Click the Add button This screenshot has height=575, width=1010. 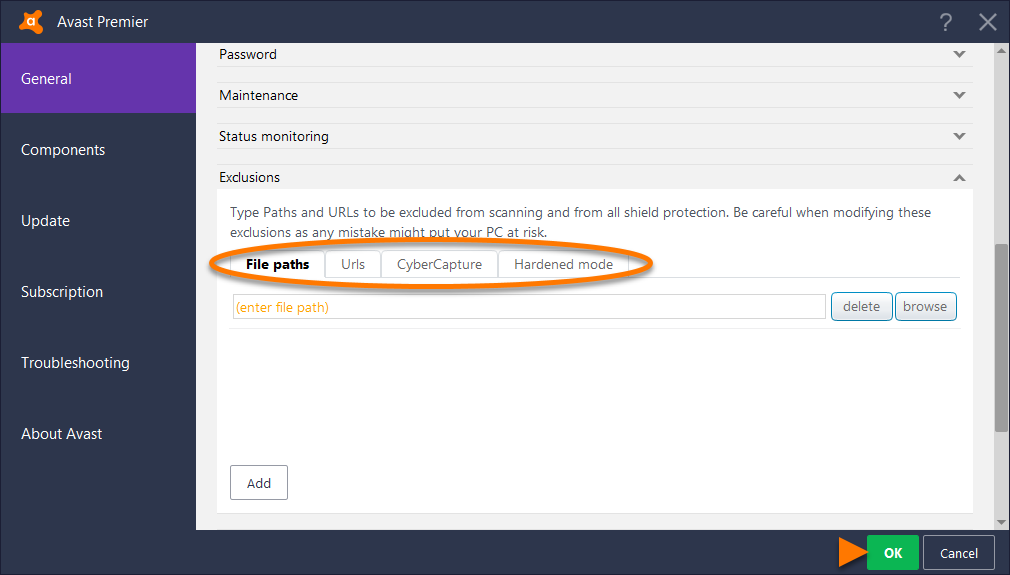(x=259, y=483)
